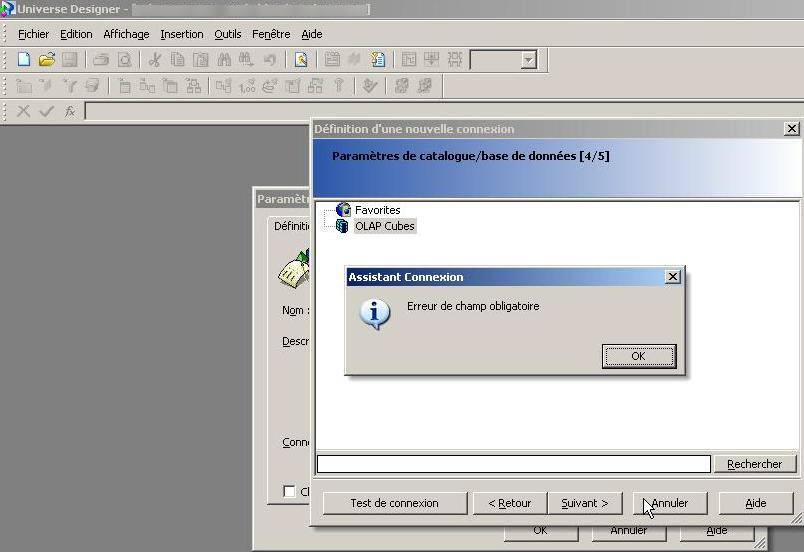Click the Rechercher button
Screen dimensions: 804x552
point(754,464)
